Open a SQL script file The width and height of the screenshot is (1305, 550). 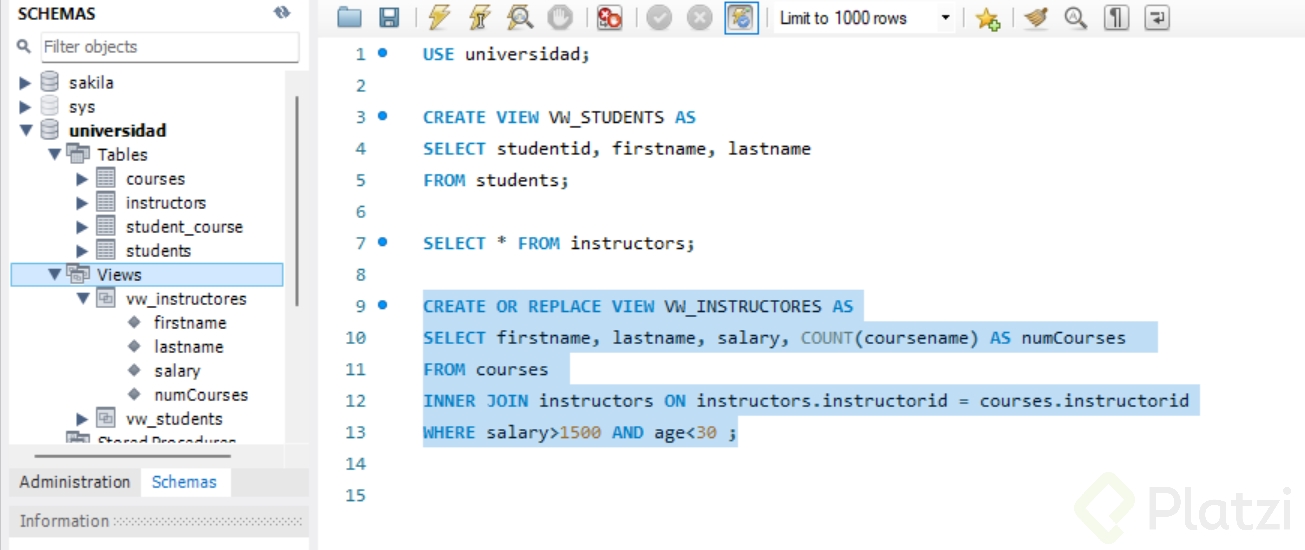tap(349, 18)
